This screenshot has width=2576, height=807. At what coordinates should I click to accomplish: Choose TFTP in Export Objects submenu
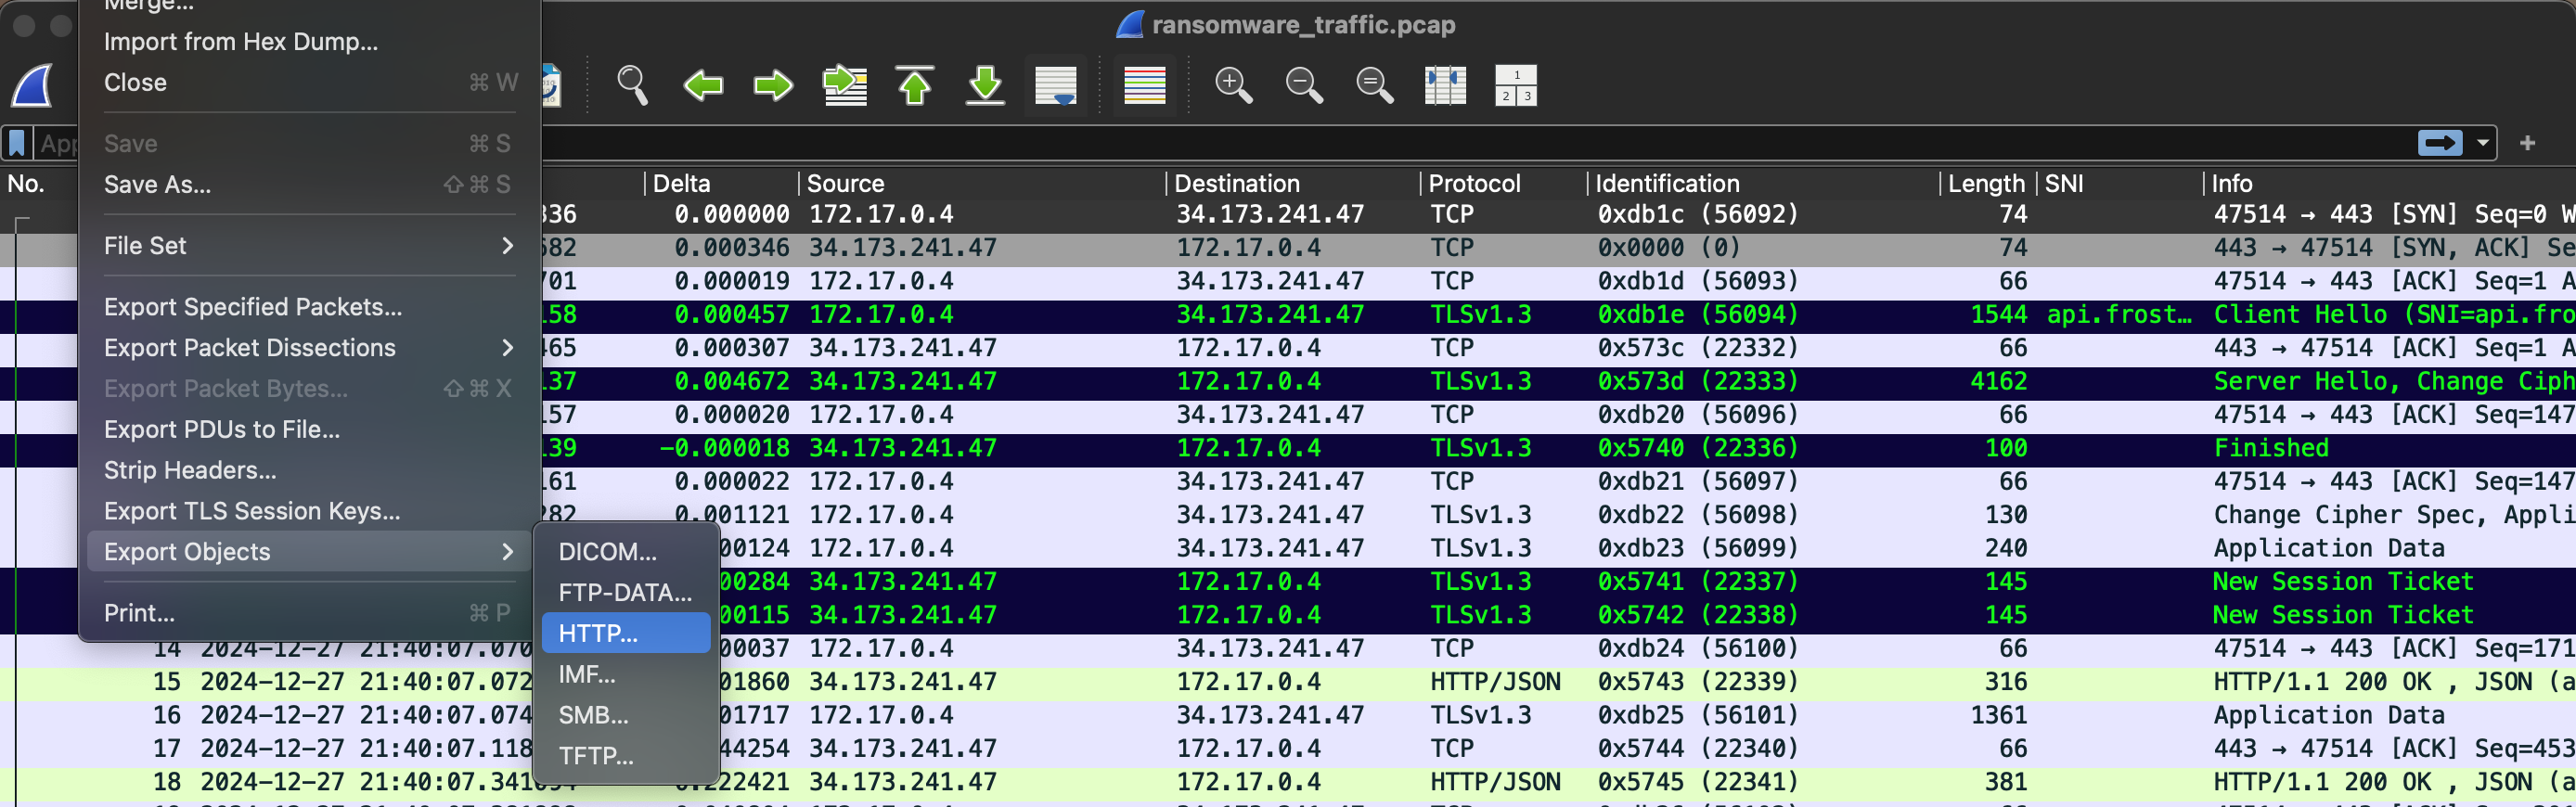tap(626, 756)
